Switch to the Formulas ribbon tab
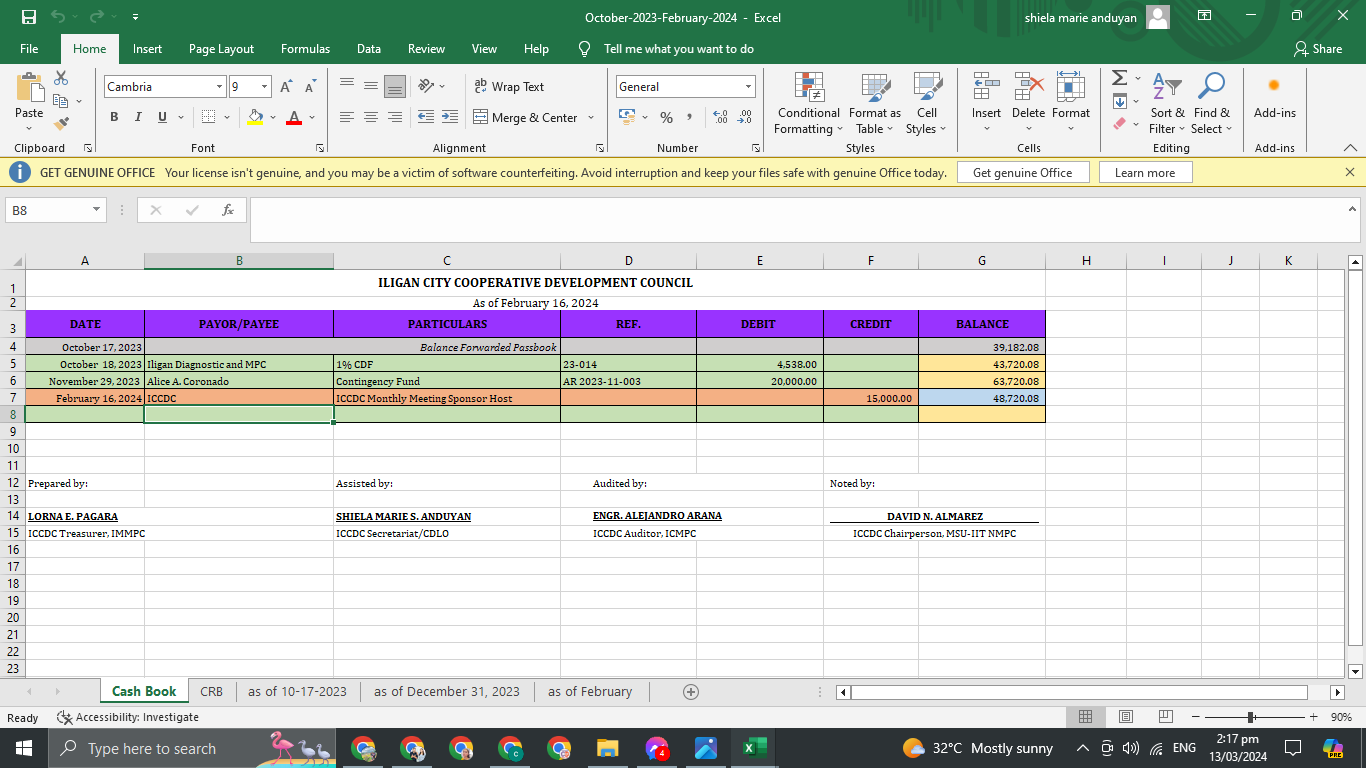Viewport: 1366px width, 768px height. [305, 48]
